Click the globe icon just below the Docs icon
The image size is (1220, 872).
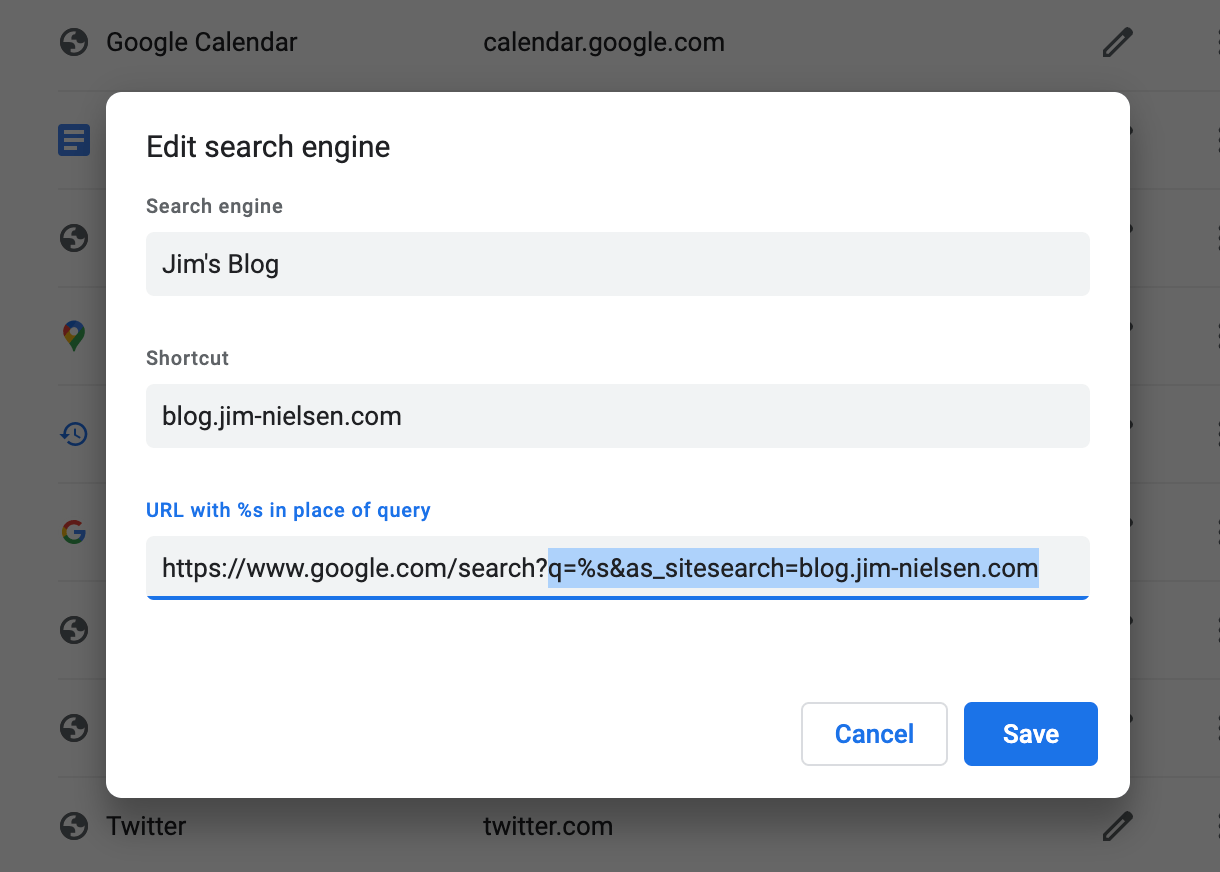tap(74, 238)
